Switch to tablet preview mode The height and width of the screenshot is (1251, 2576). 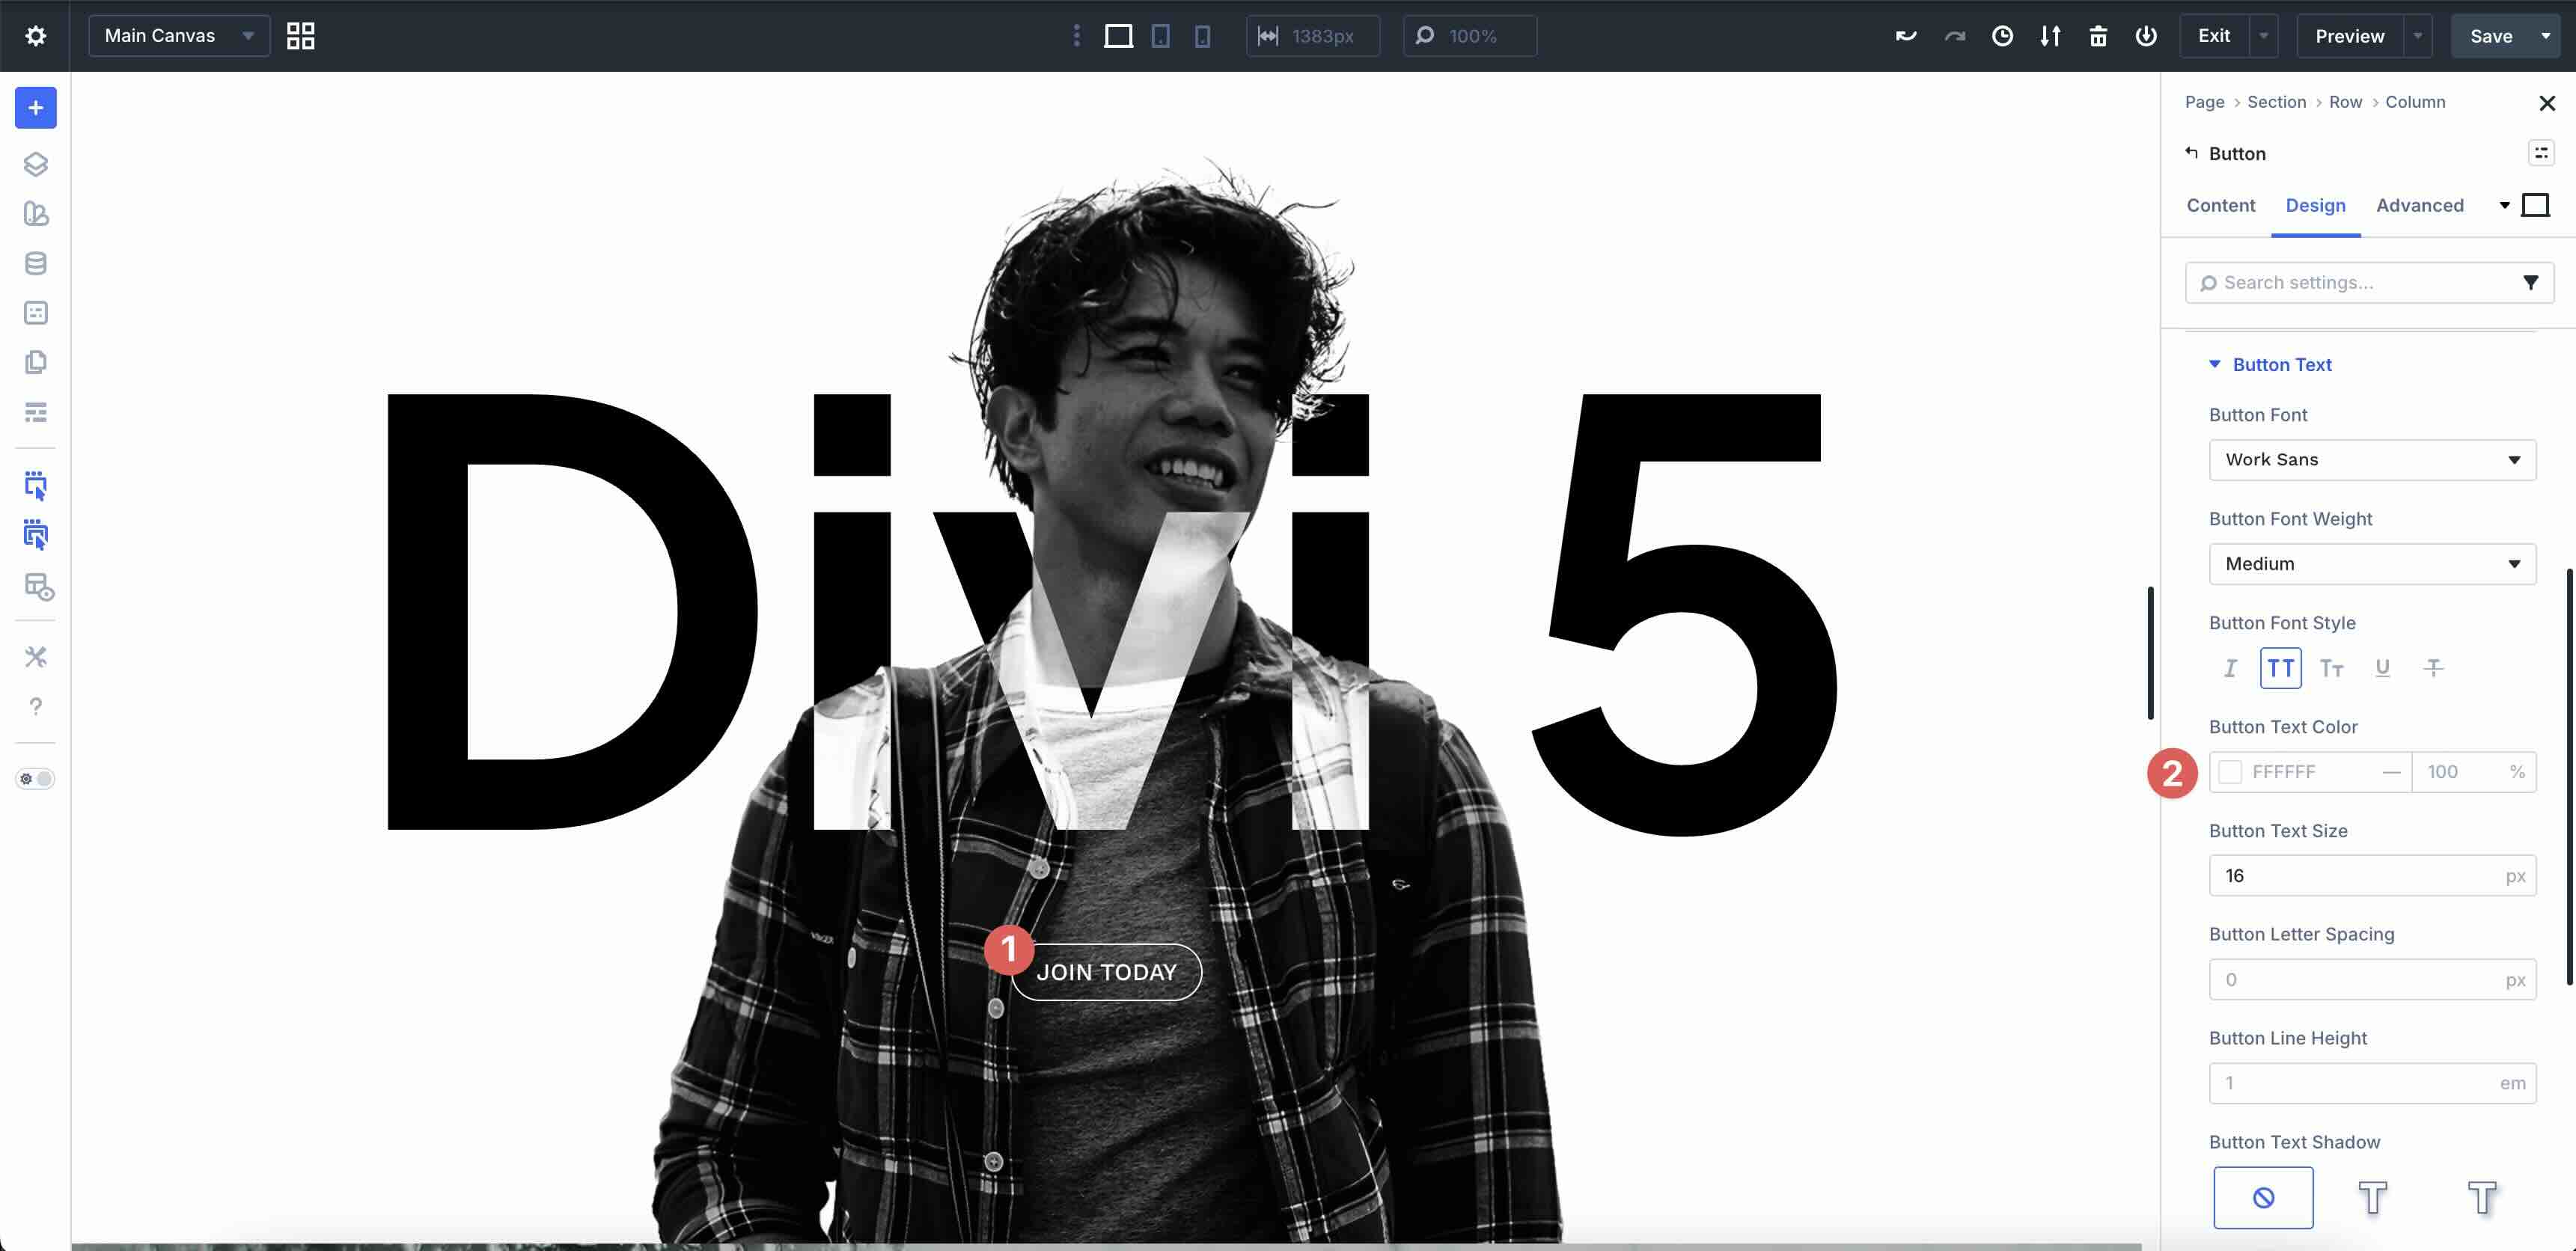(1160, 35)
